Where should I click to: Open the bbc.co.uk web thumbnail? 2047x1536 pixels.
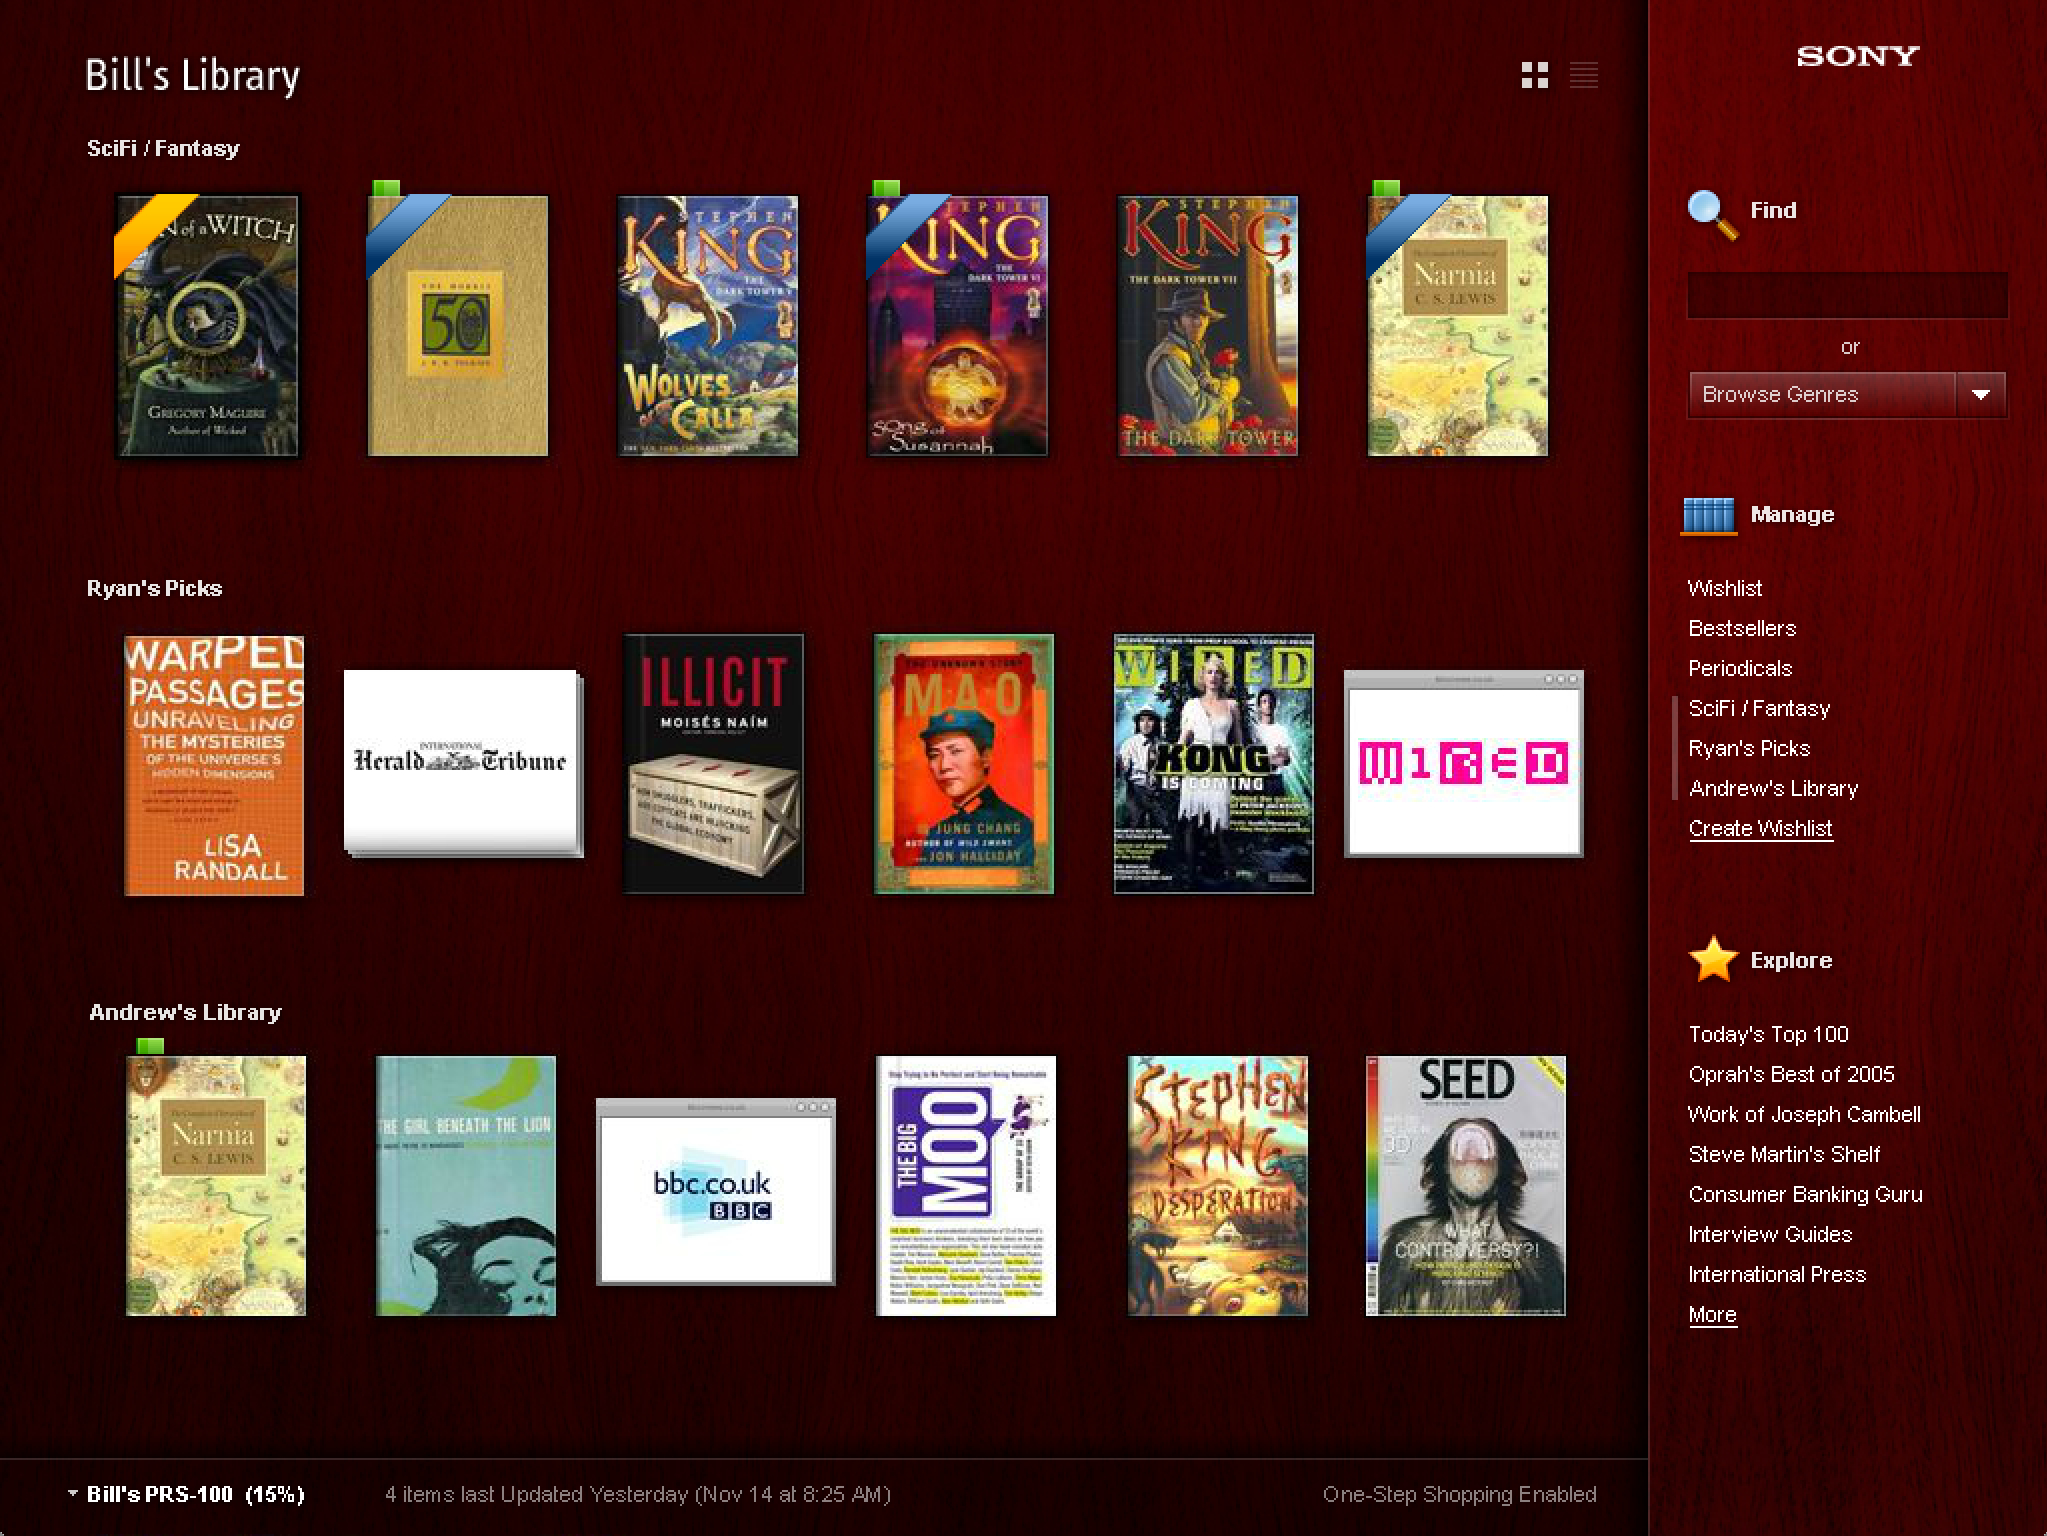[x=715, y=1192]
